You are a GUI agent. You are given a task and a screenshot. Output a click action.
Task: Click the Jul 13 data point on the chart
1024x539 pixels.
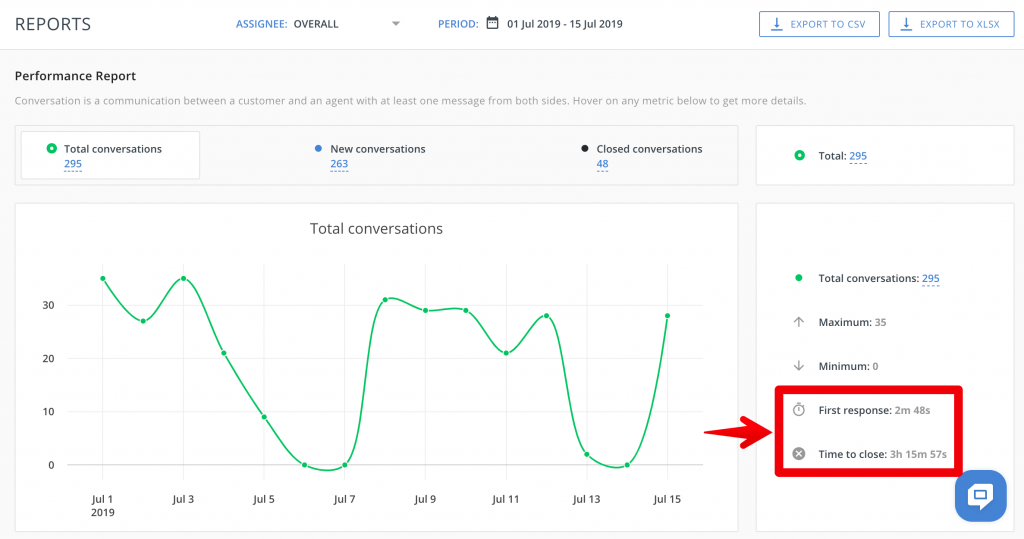pyautogui.click(x=586, y=454)
